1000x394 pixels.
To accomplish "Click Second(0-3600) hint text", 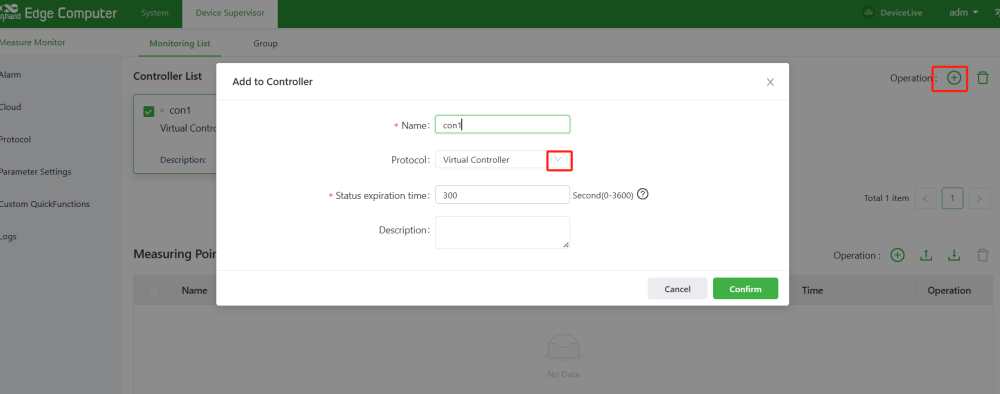I will pyautogui.click(x=603, y=196).
